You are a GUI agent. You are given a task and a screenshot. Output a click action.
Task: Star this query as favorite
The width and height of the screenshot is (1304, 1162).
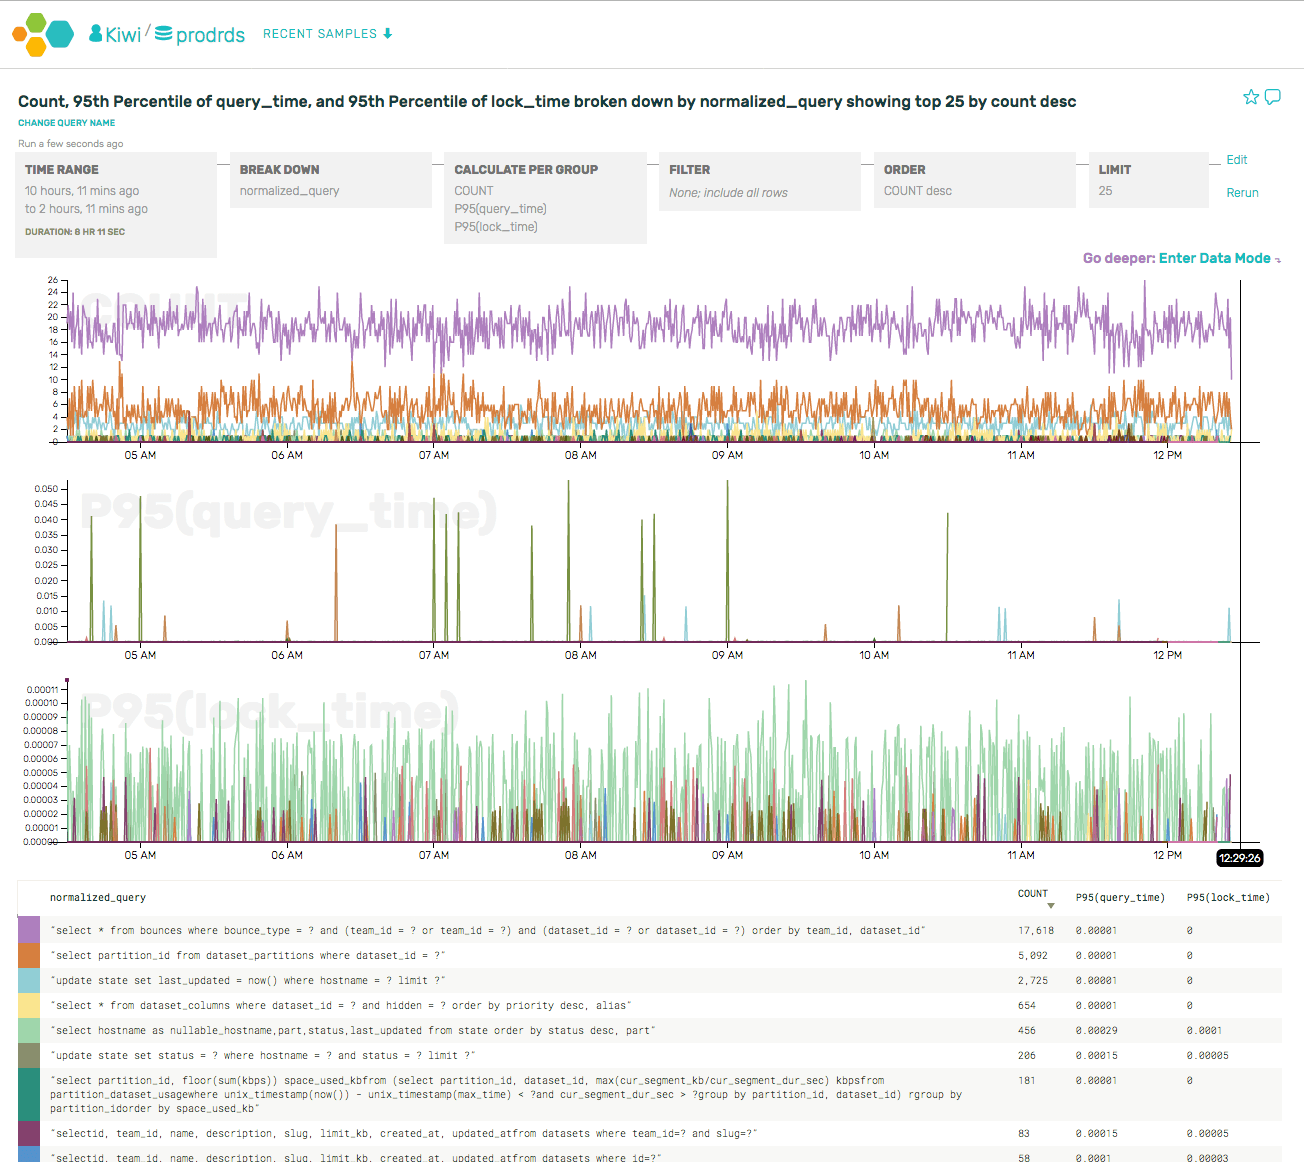(x=1251, y=97)
